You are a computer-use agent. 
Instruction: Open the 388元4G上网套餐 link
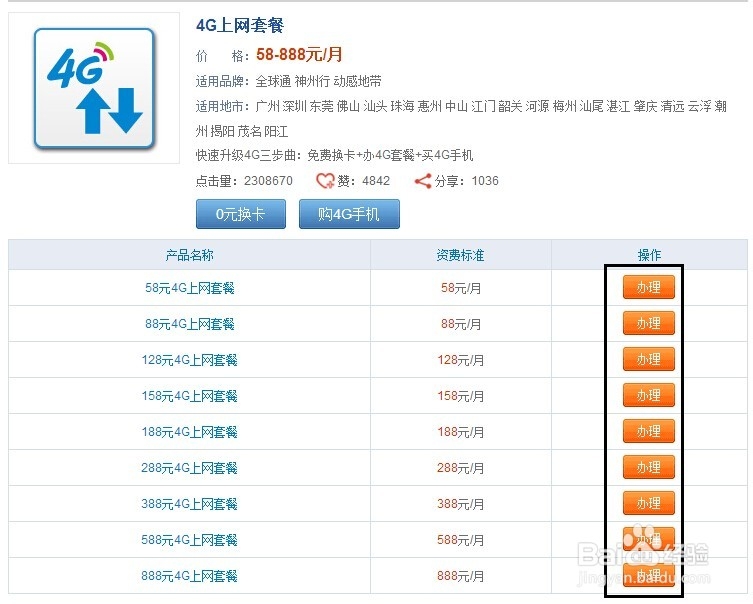point(190,504)
